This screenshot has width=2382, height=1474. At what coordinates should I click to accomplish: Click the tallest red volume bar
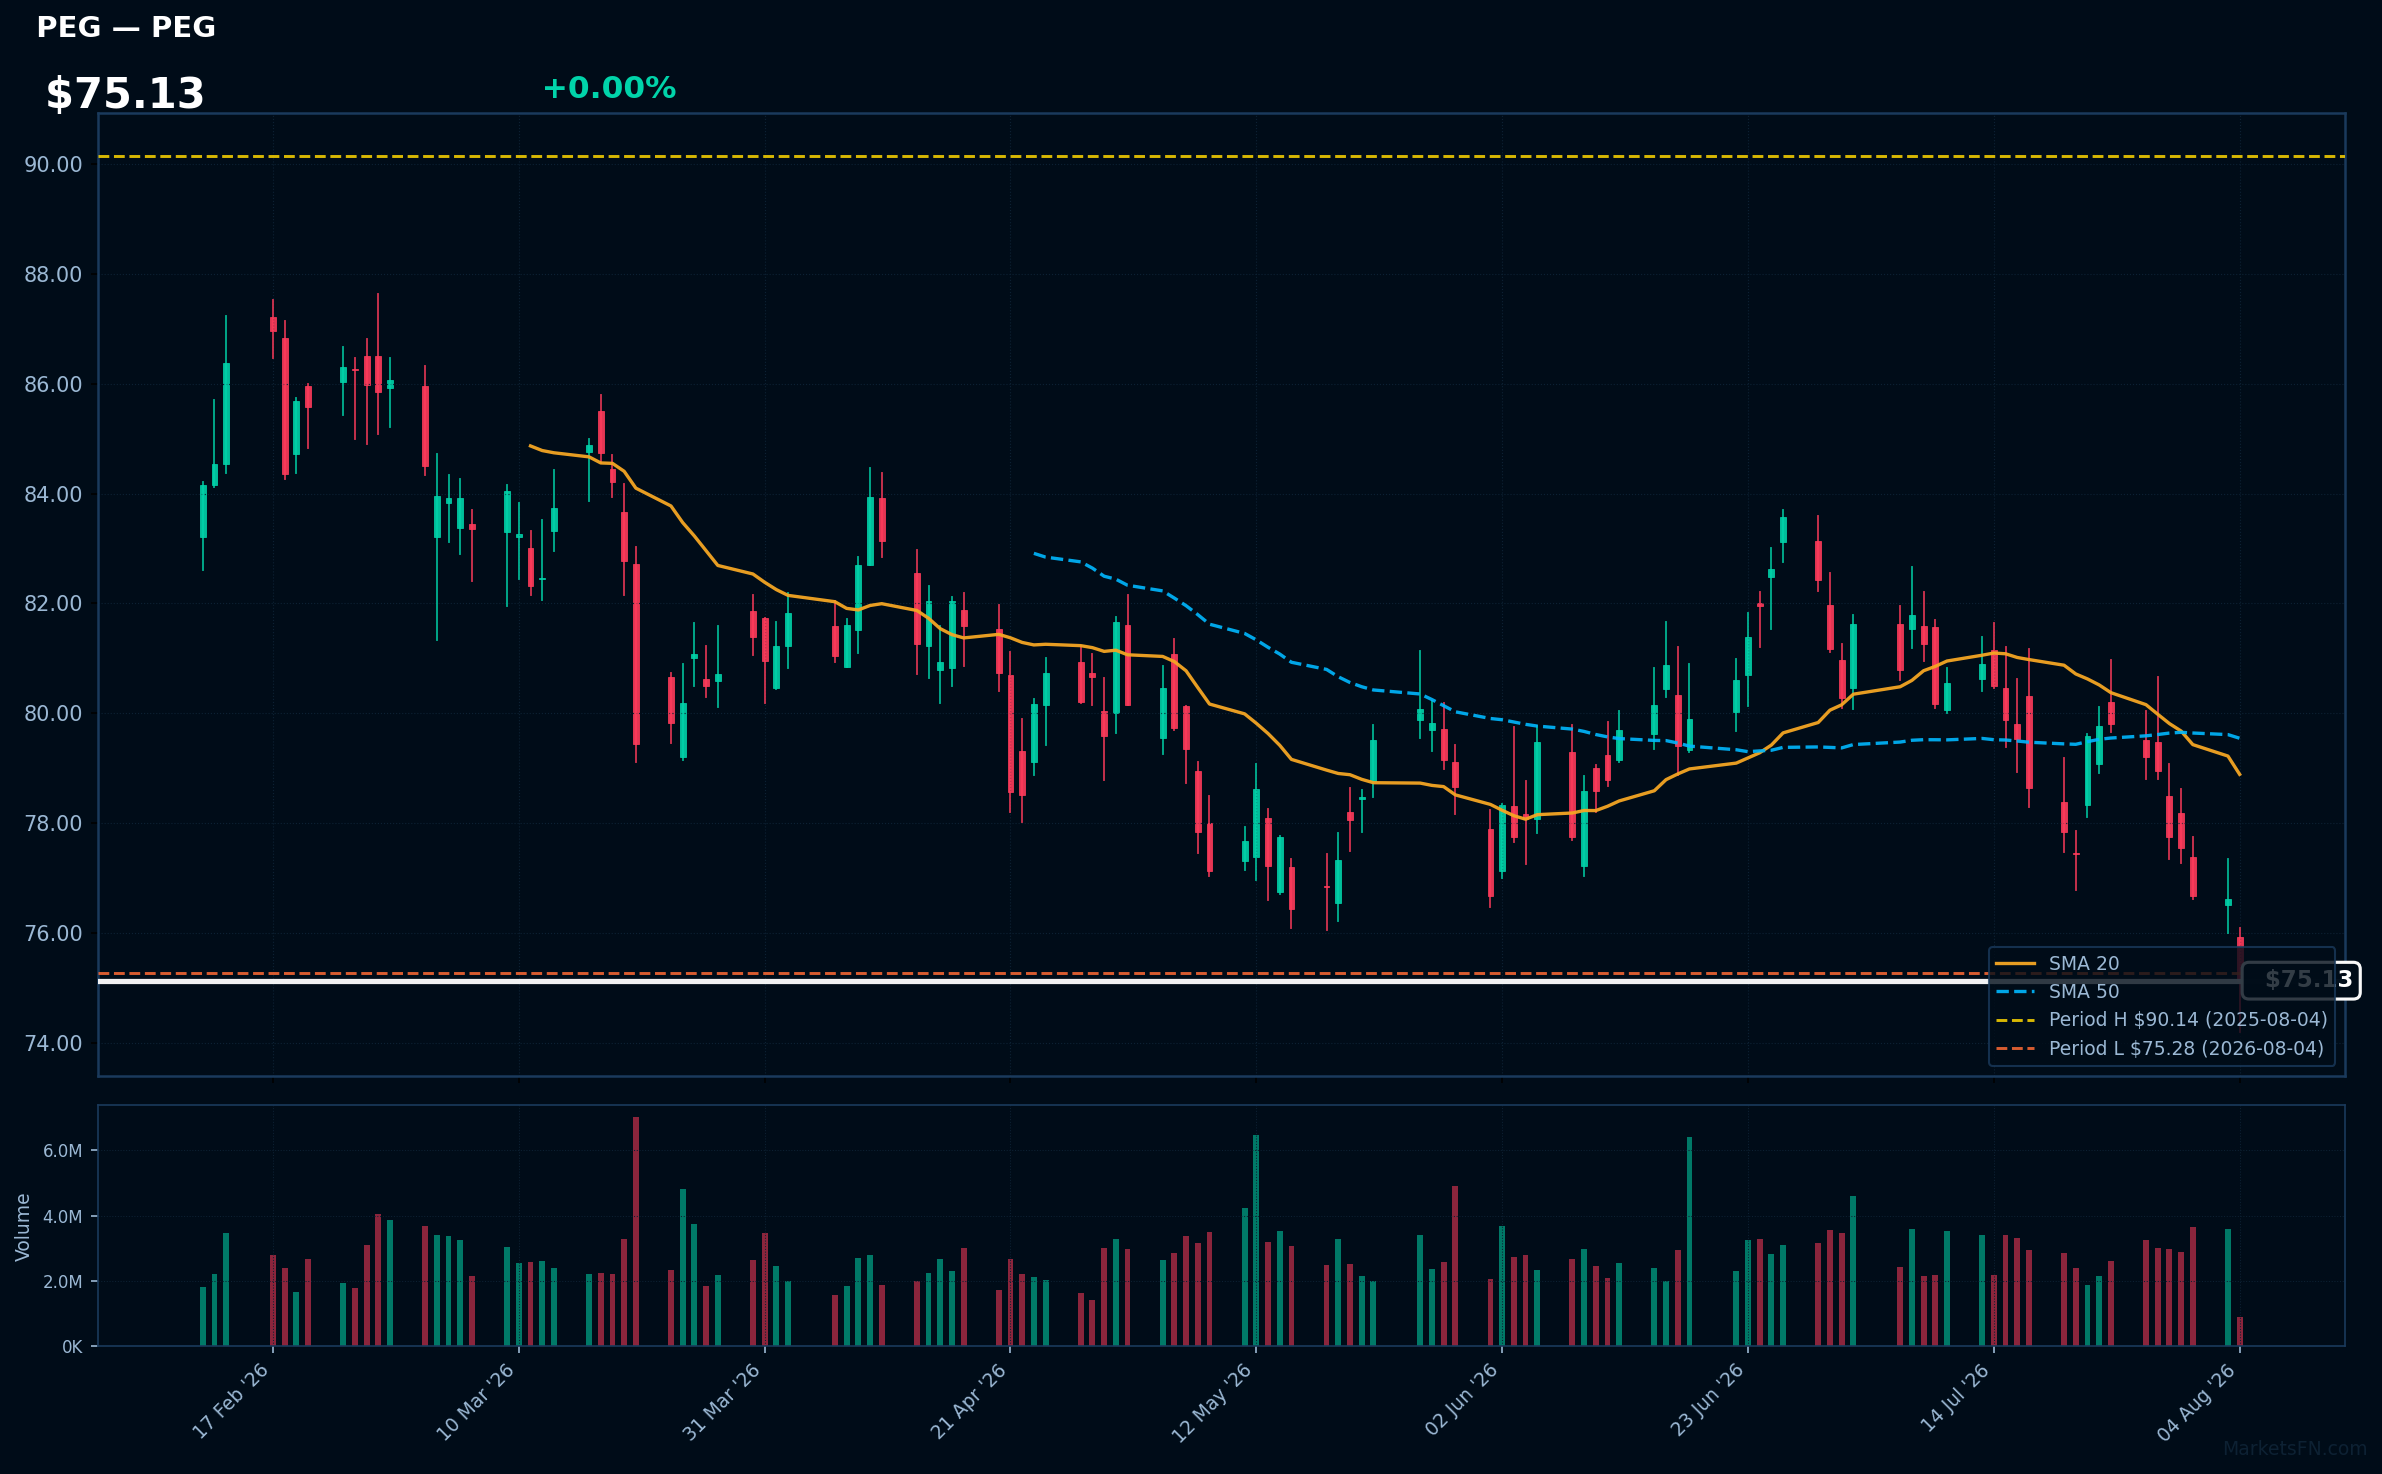(x=636, y=1231)
